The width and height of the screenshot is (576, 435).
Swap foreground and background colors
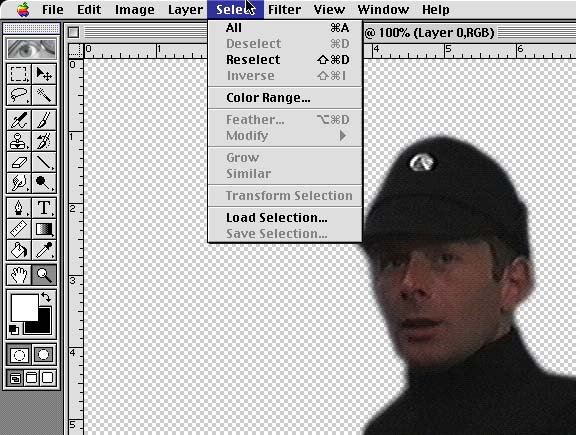click(x=46, y=297)
